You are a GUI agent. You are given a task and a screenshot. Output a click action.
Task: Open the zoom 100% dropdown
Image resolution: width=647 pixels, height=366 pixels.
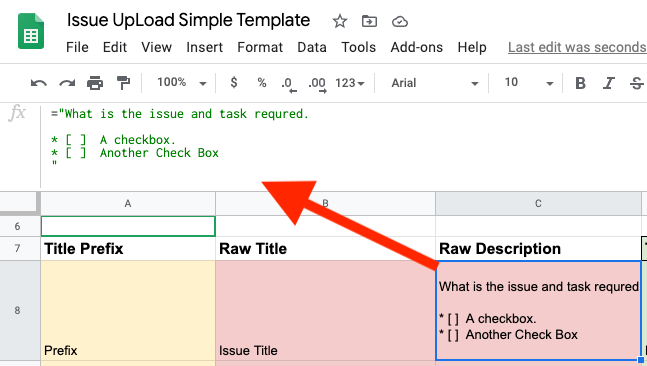(x=182, y=83)
